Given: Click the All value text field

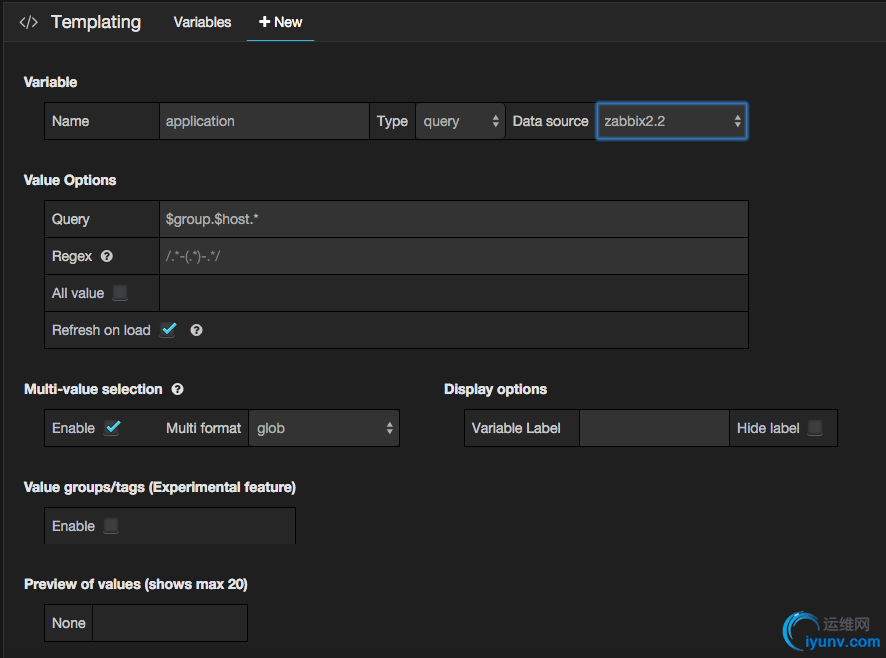Looking at the screenshot, I should coord(452,293).
